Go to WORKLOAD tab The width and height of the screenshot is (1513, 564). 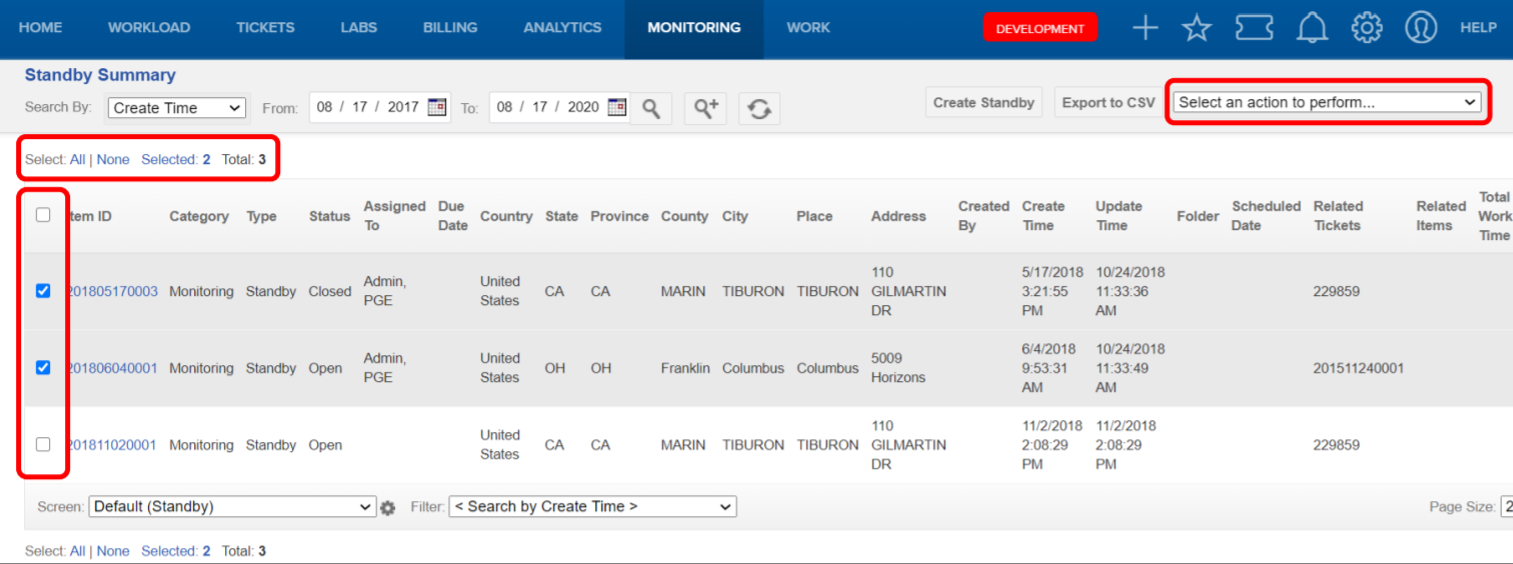click(x=149, y=28)
